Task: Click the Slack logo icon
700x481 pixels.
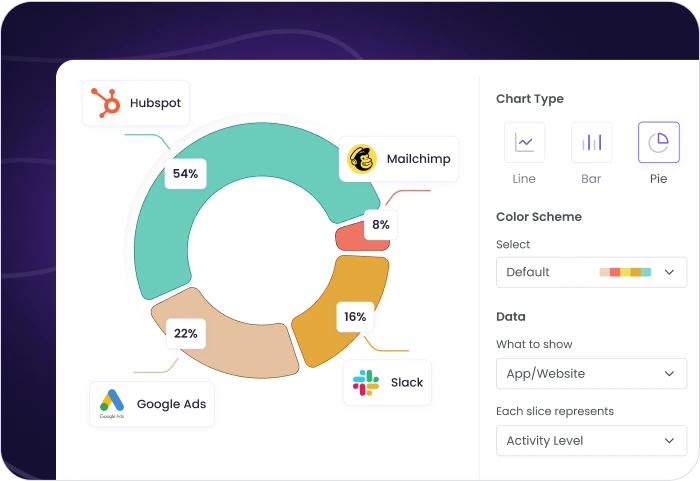Action: [x=366, y=382]
